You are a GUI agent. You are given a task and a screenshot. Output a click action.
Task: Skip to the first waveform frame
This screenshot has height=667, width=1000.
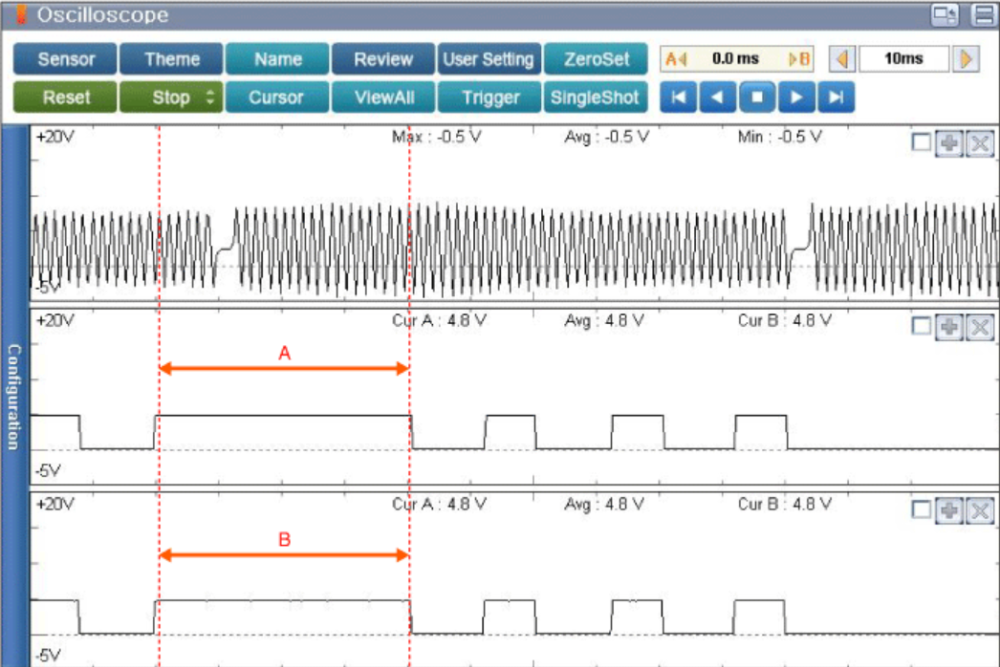click(x=678, y=98)
